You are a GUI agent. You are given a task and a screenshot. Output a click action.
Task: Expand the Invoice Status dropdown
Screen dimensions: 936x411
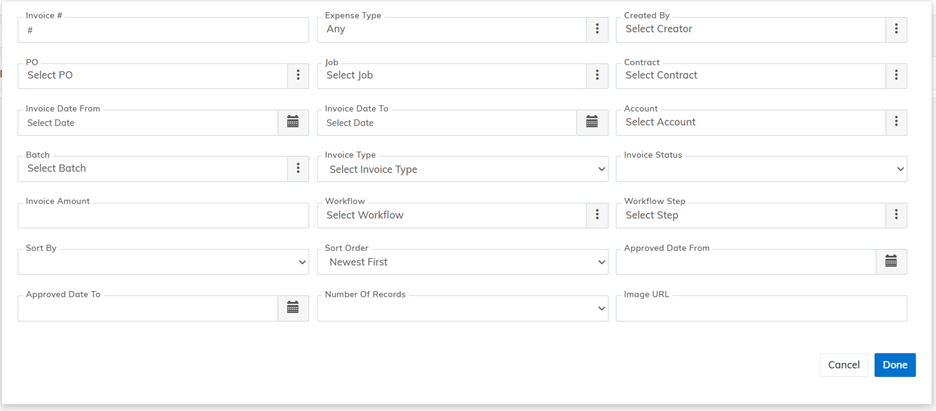[x=762, y=169]
